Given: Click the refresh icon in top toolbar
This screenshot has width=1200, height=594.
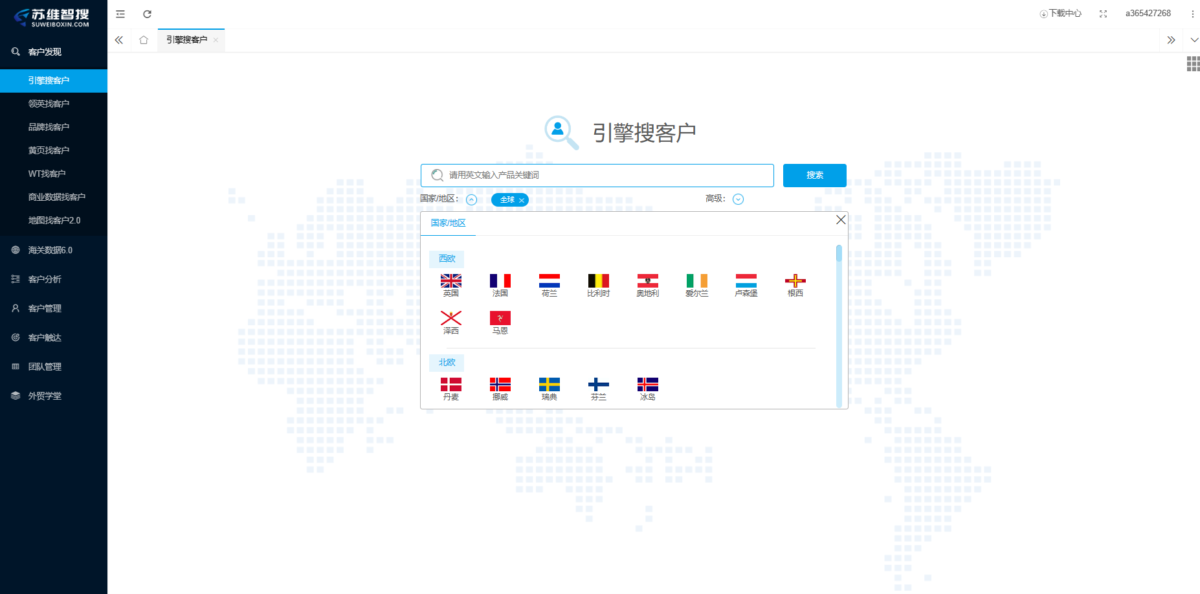Looking at the screenshot, I should 147,14.
